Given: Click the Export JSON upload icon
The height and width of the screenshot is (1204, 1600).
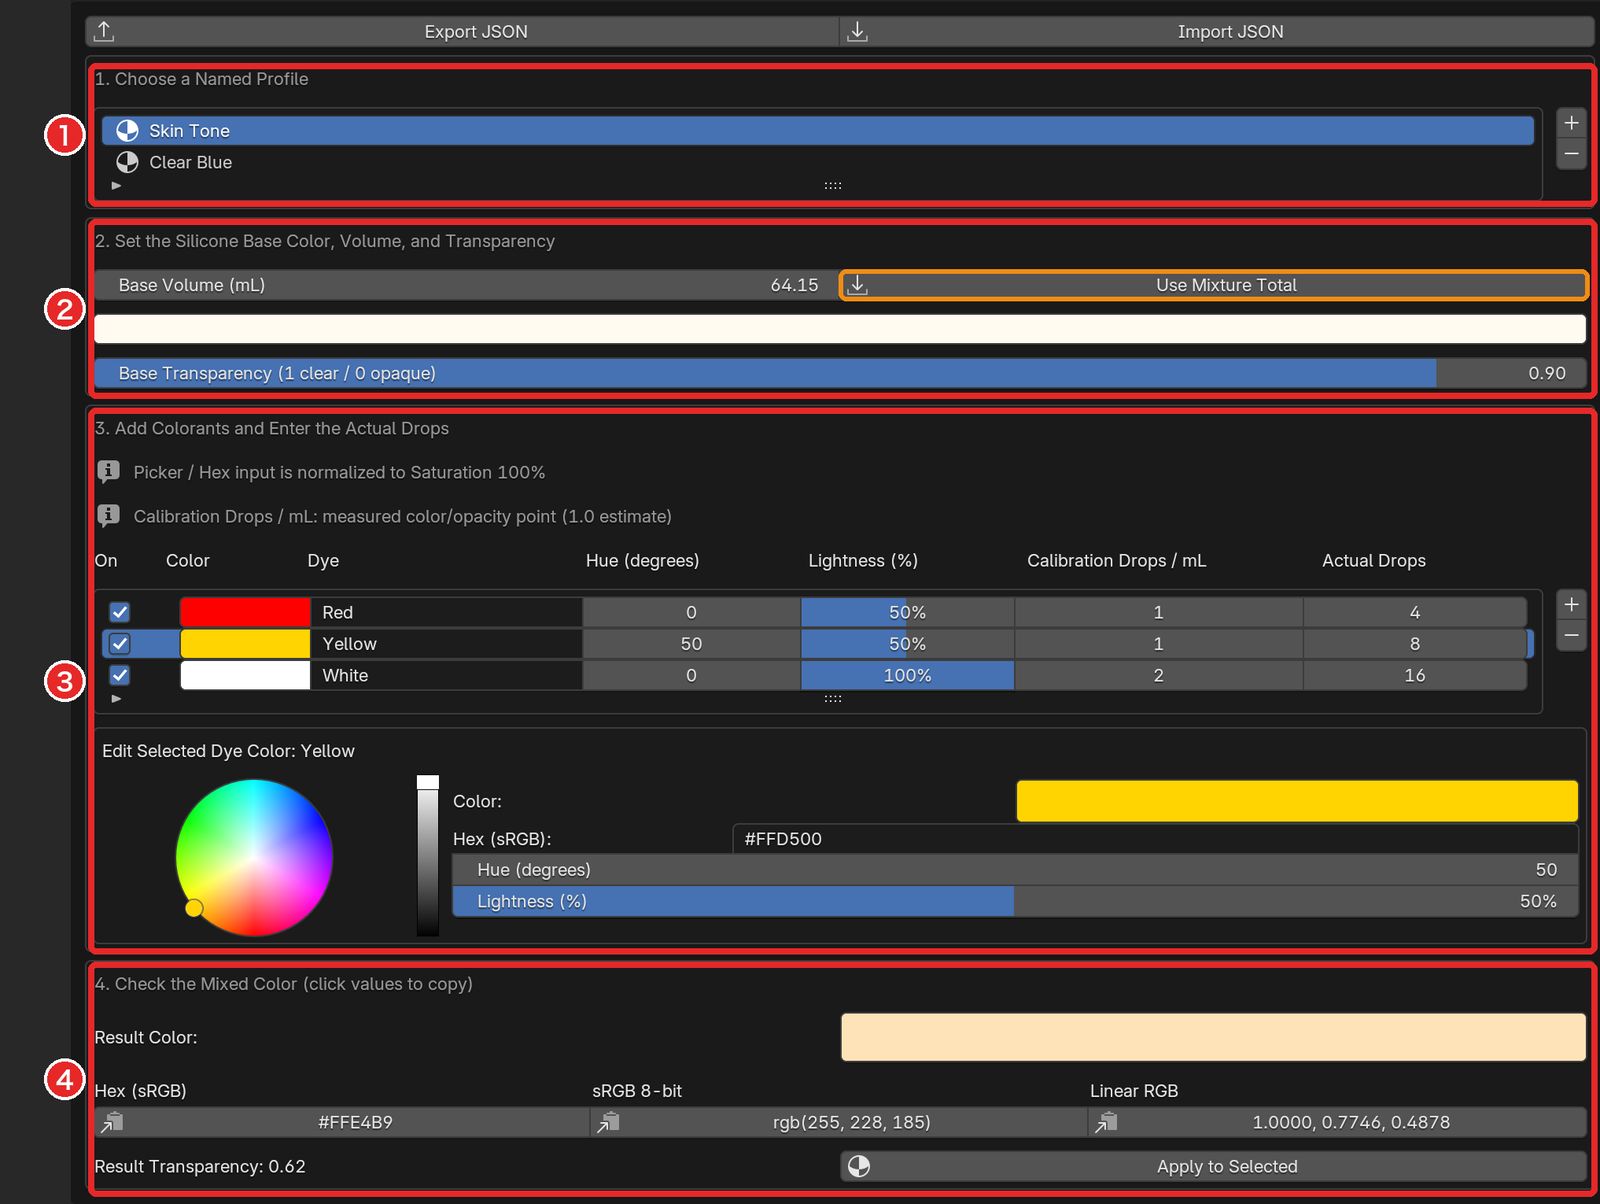Looking at the screenshot, I should click(x=104, y=31).
